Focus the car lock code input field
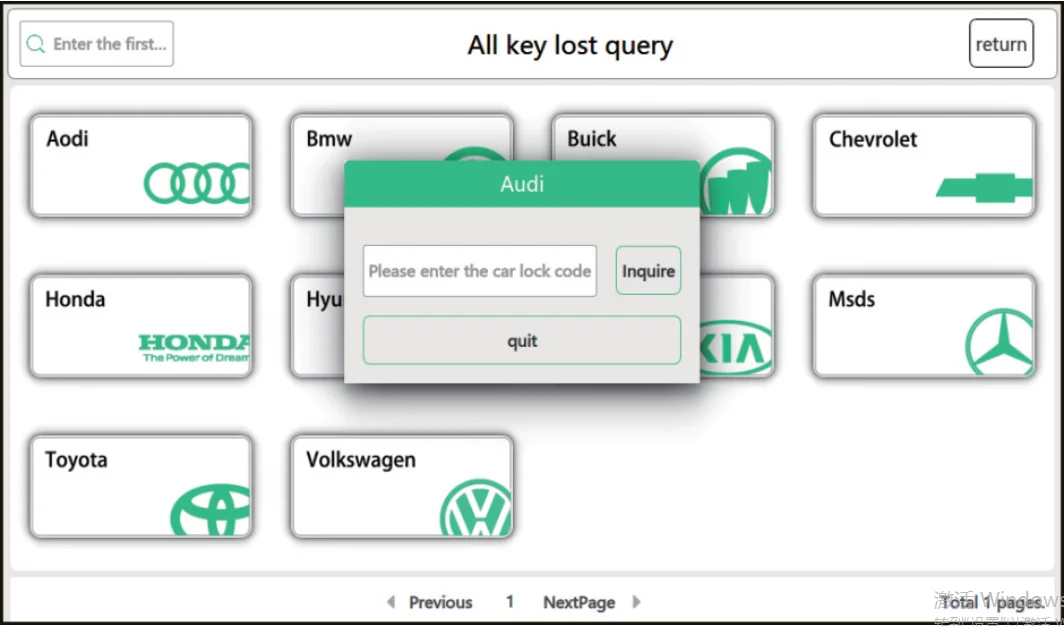 click(x=480, y=271)
